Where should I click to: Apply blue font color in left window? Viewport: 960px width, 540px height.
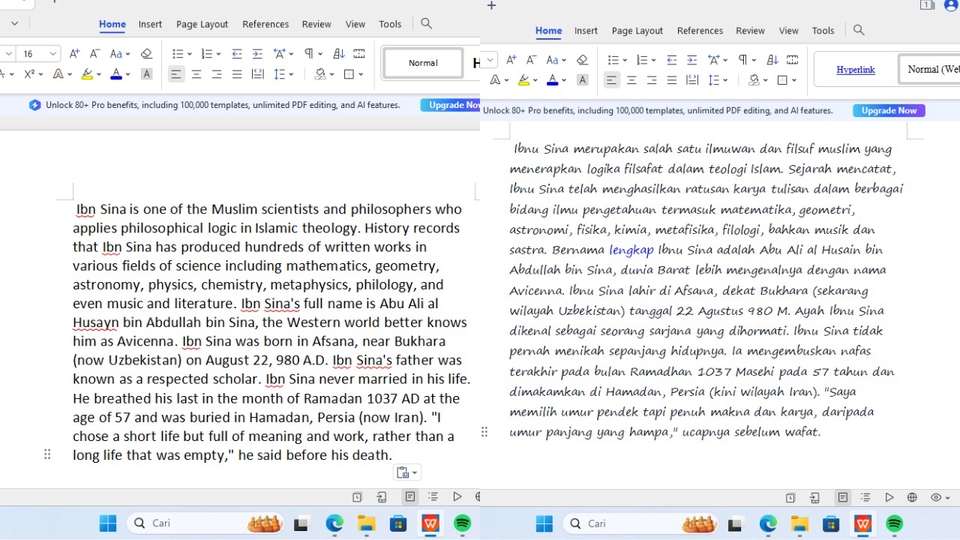[116, 74]
